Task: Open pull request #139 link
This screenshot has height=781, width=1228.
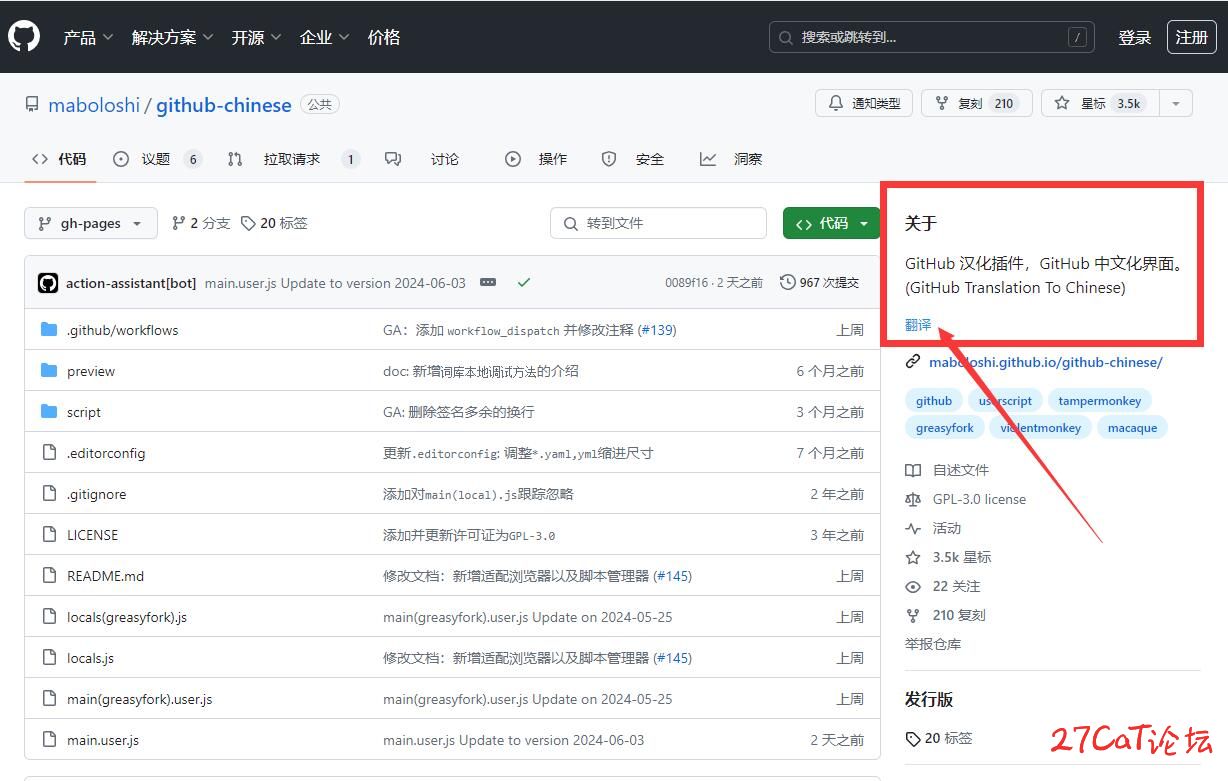Action: coord(657,330)
